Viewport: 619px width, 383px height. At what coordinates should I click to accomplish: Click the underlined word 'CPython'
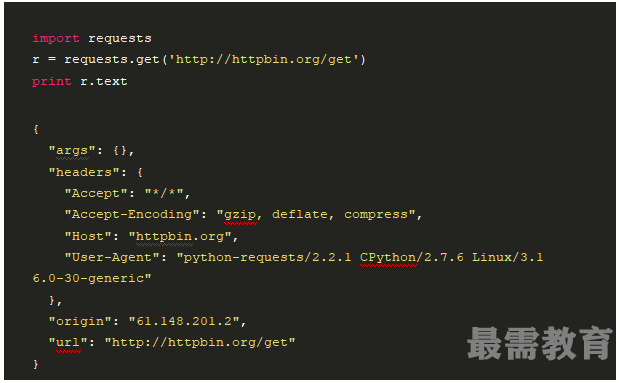coord(388,258)
